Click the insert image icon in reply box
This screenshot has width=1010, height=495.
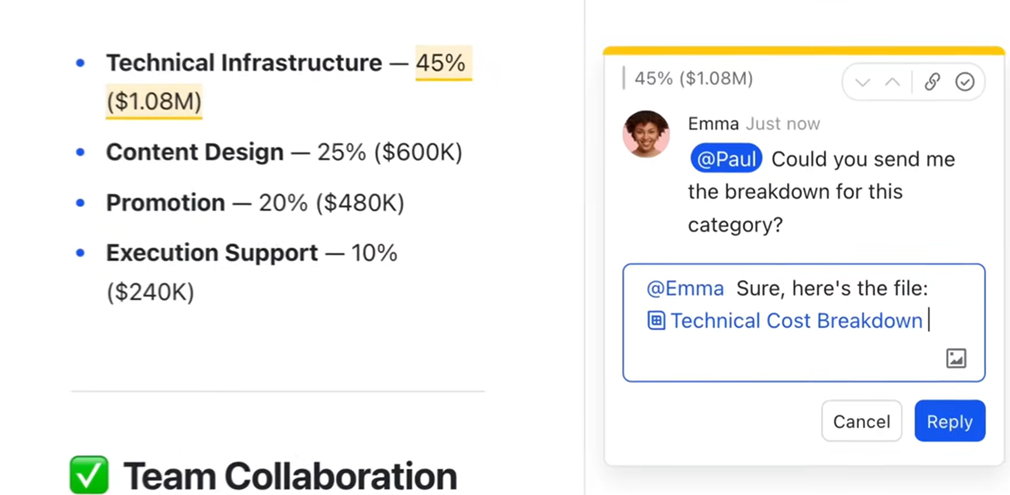tap(956, 358)
